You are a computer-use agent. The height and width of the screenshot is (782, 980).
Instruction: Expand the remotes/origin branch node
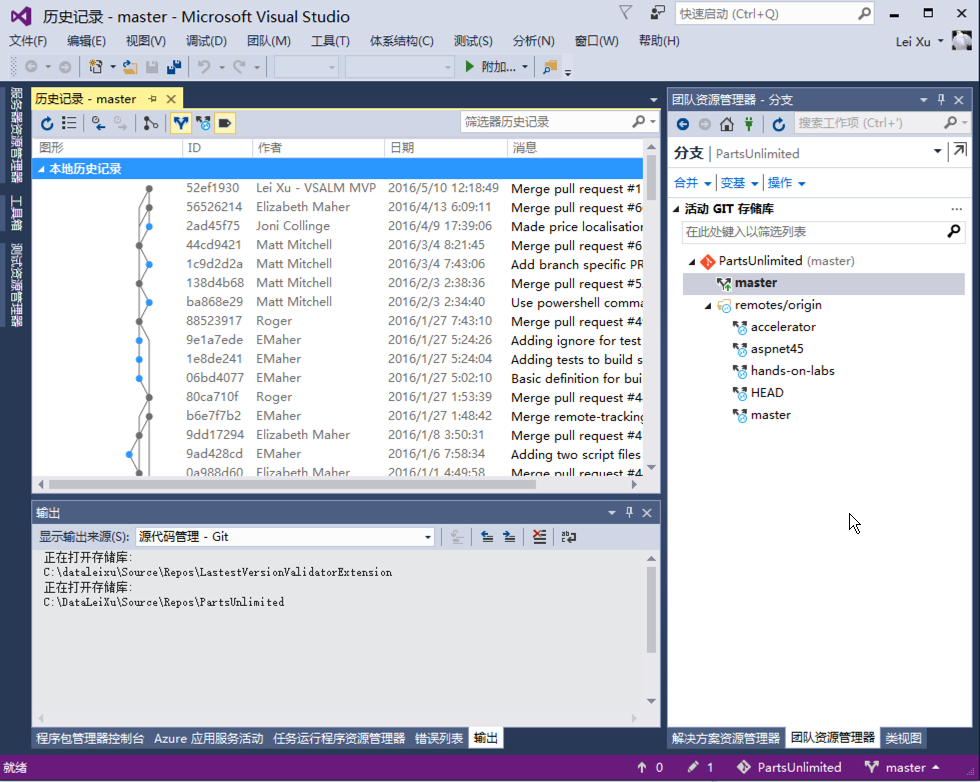point(707,305)
